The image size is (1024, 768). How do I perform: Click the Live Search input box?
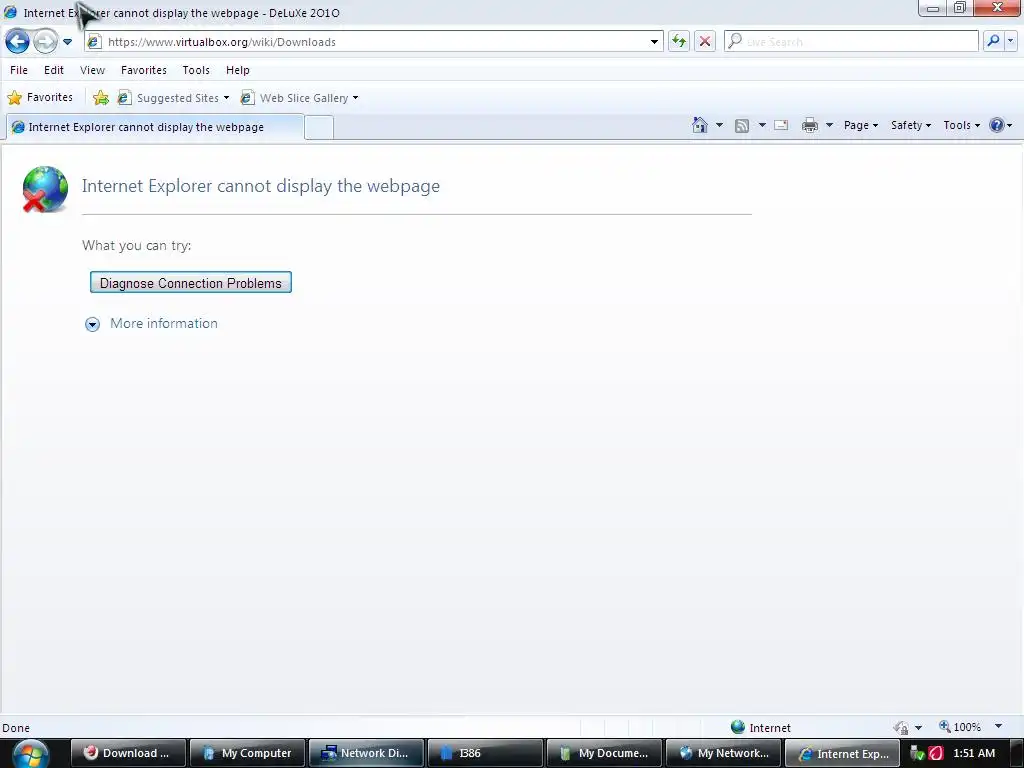(x=851, y=42)
